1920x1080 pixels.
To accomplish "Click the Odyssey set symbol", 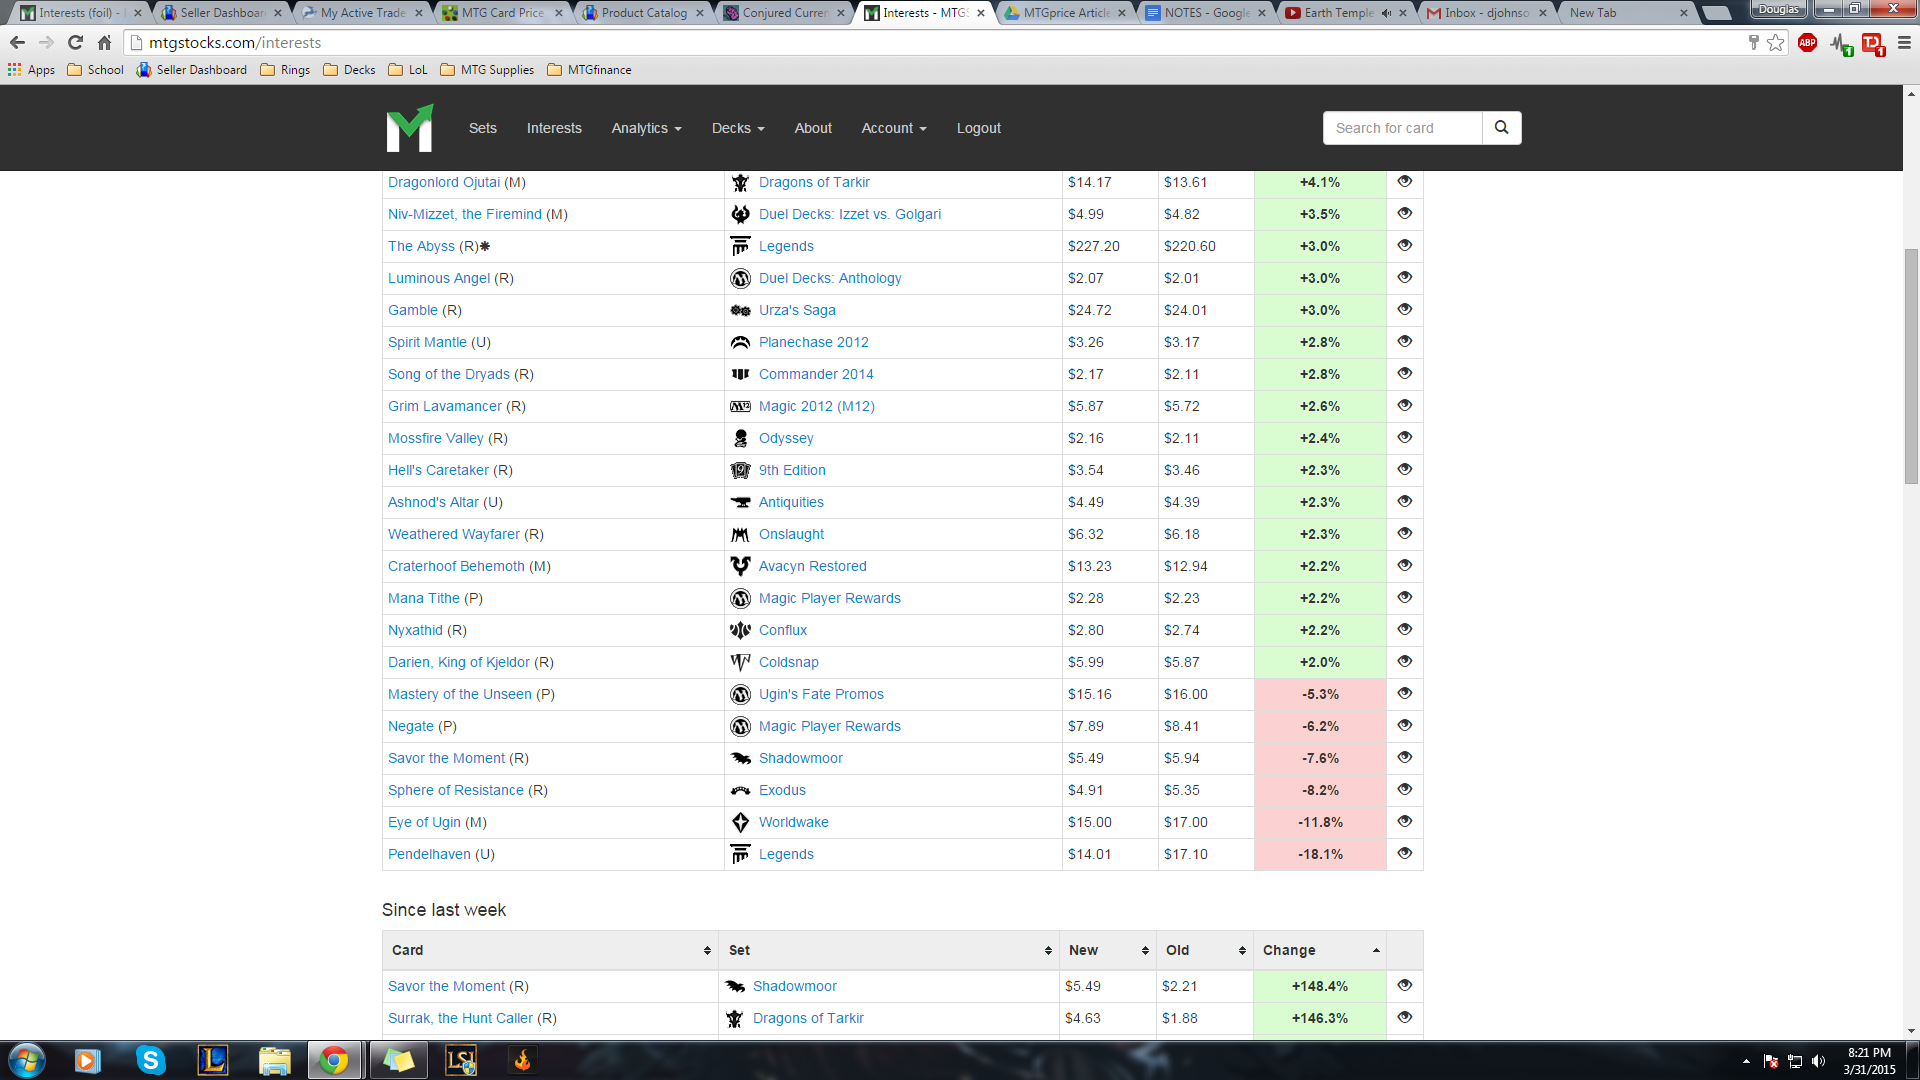I will click(740, 438).
